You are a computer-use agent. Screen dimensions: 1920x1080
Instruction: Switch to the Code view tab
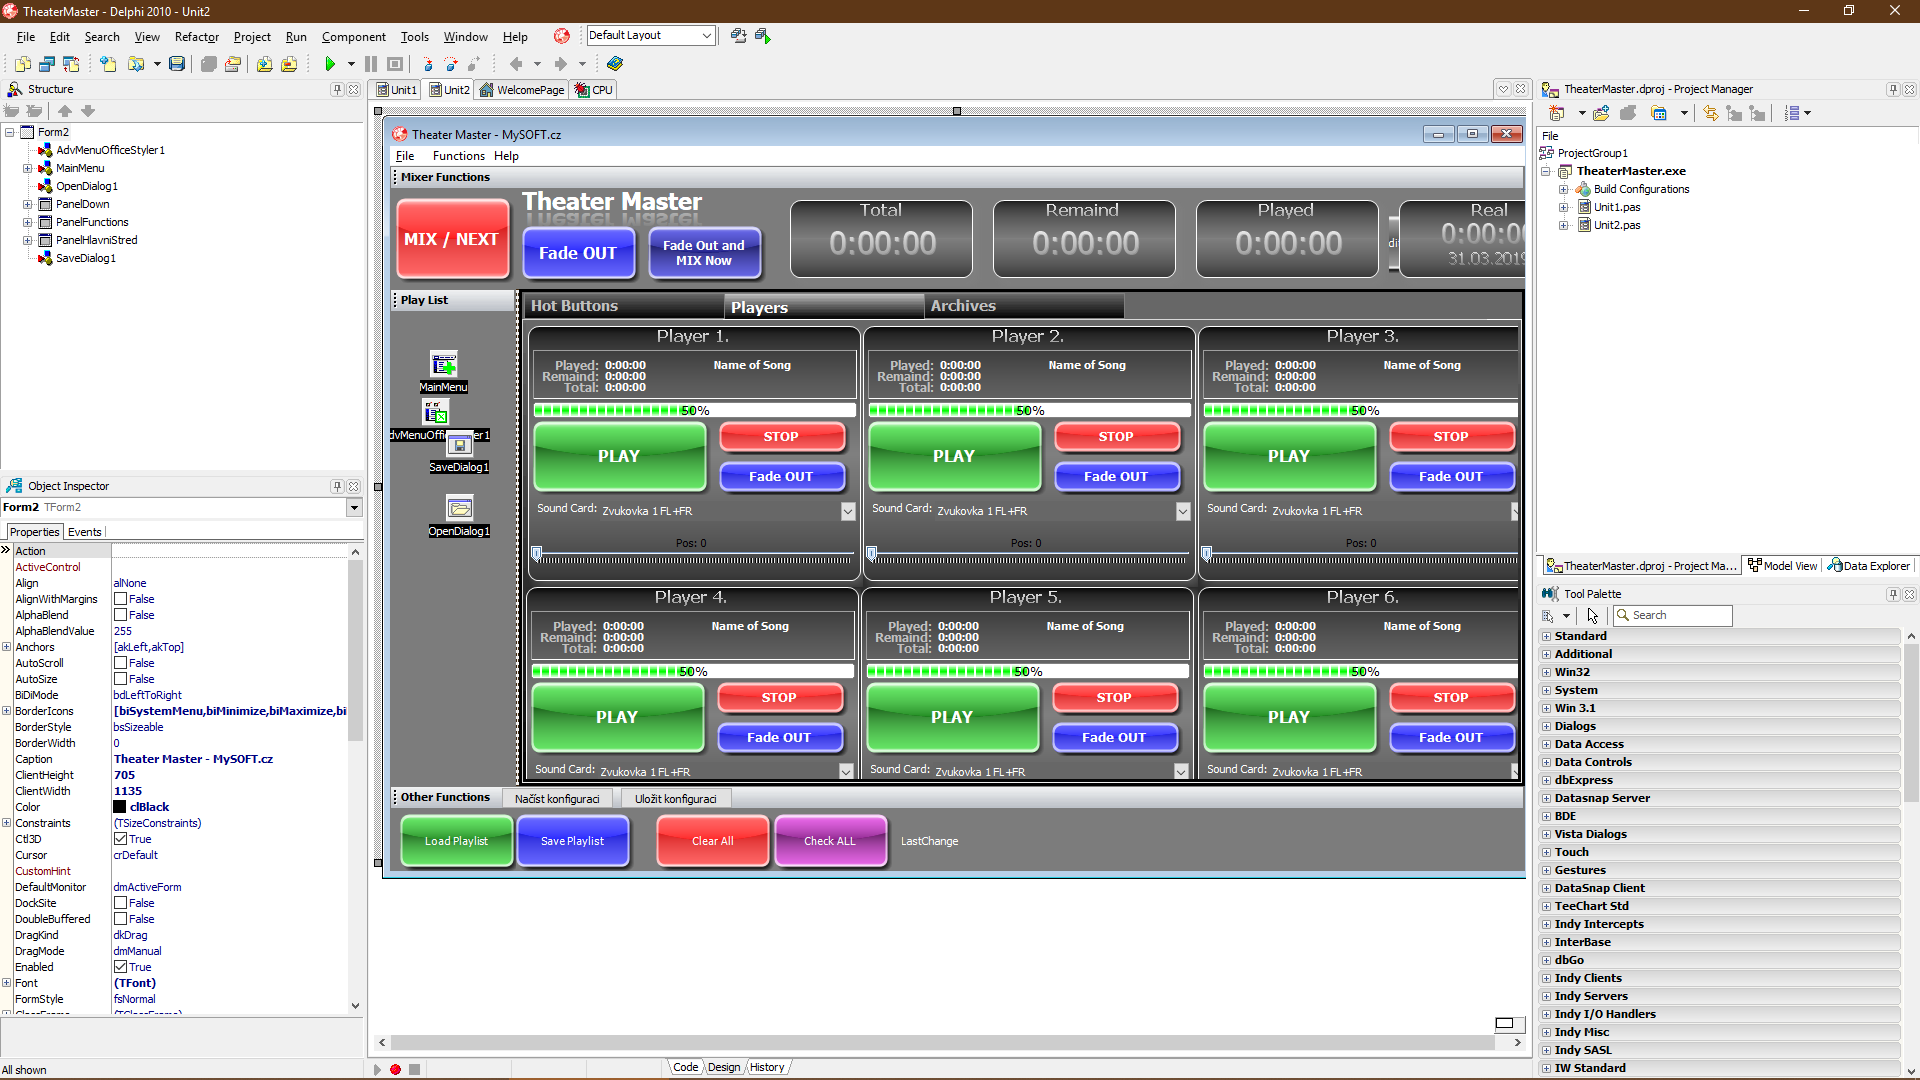[685, 1068]
